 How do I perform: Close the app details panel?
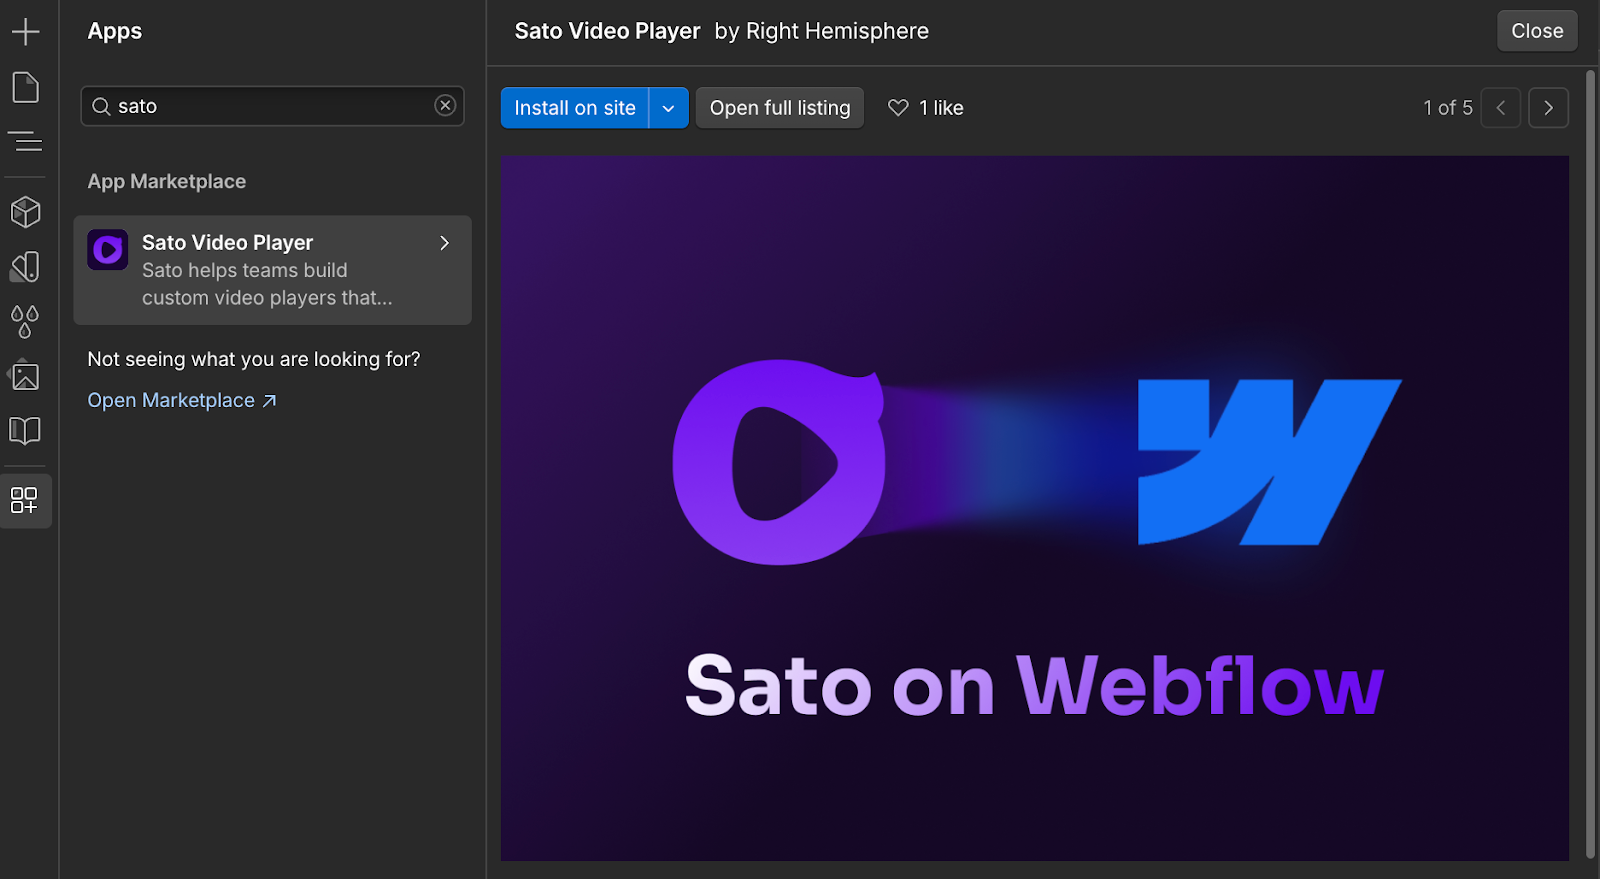click(x=1537, y=31)
